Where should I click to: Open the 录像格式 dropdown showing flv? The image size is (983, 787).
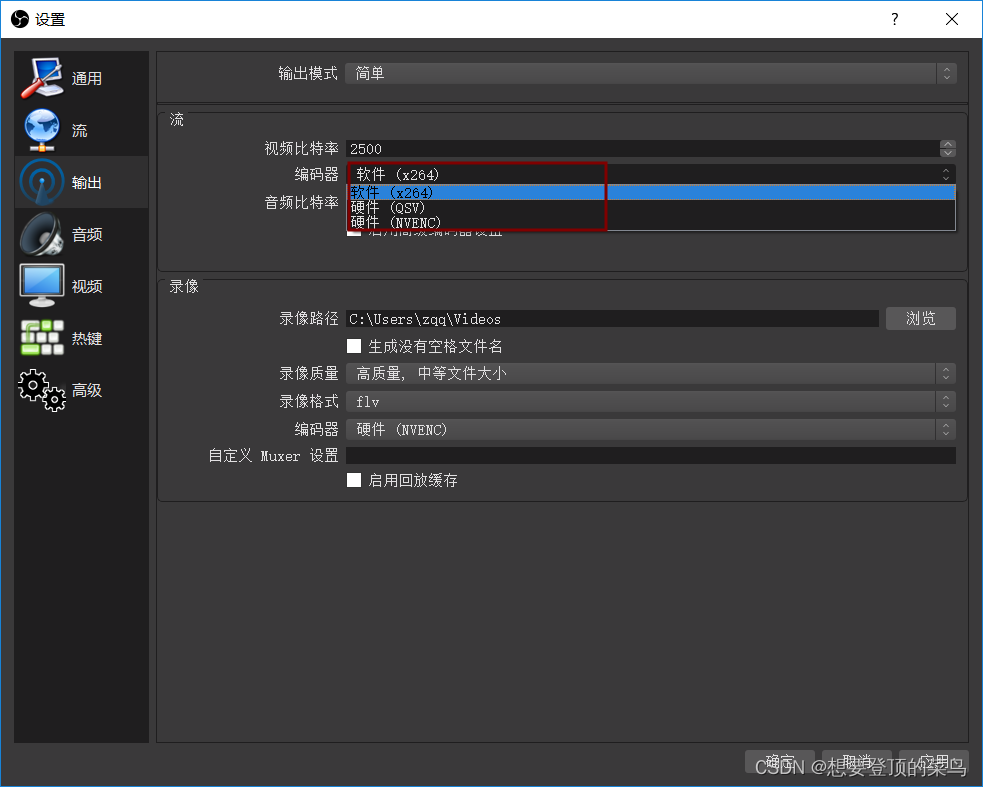click(651, 401)
